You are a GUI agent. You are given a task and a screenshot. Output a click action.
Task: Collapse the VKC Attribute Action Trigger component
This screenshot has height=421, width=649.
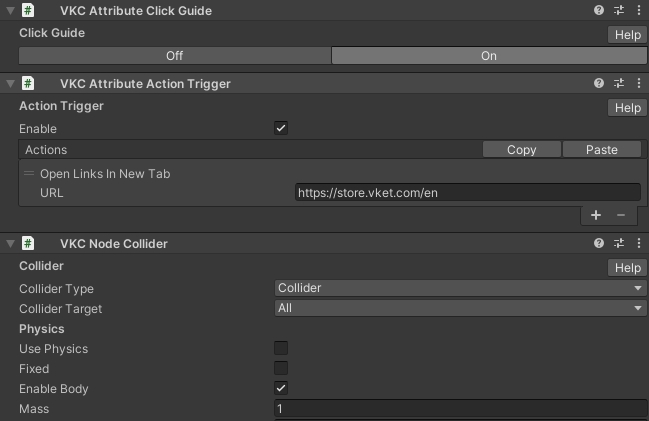[10, 84]
